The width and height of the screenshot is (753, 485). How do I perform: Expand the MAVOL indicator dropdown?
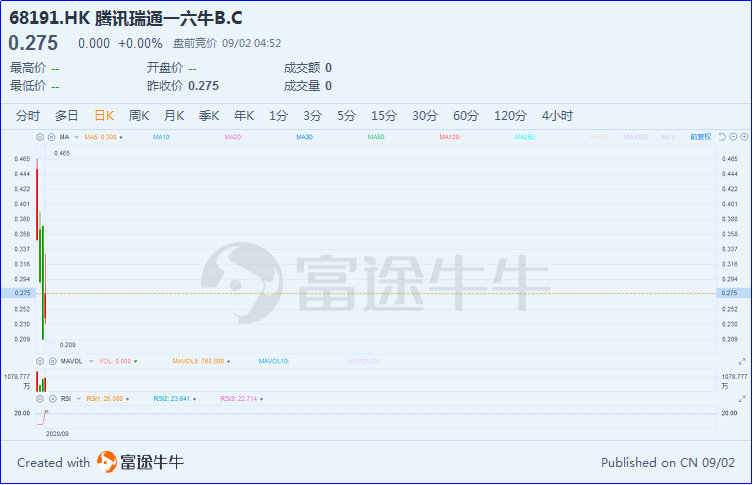click(91, 361)
